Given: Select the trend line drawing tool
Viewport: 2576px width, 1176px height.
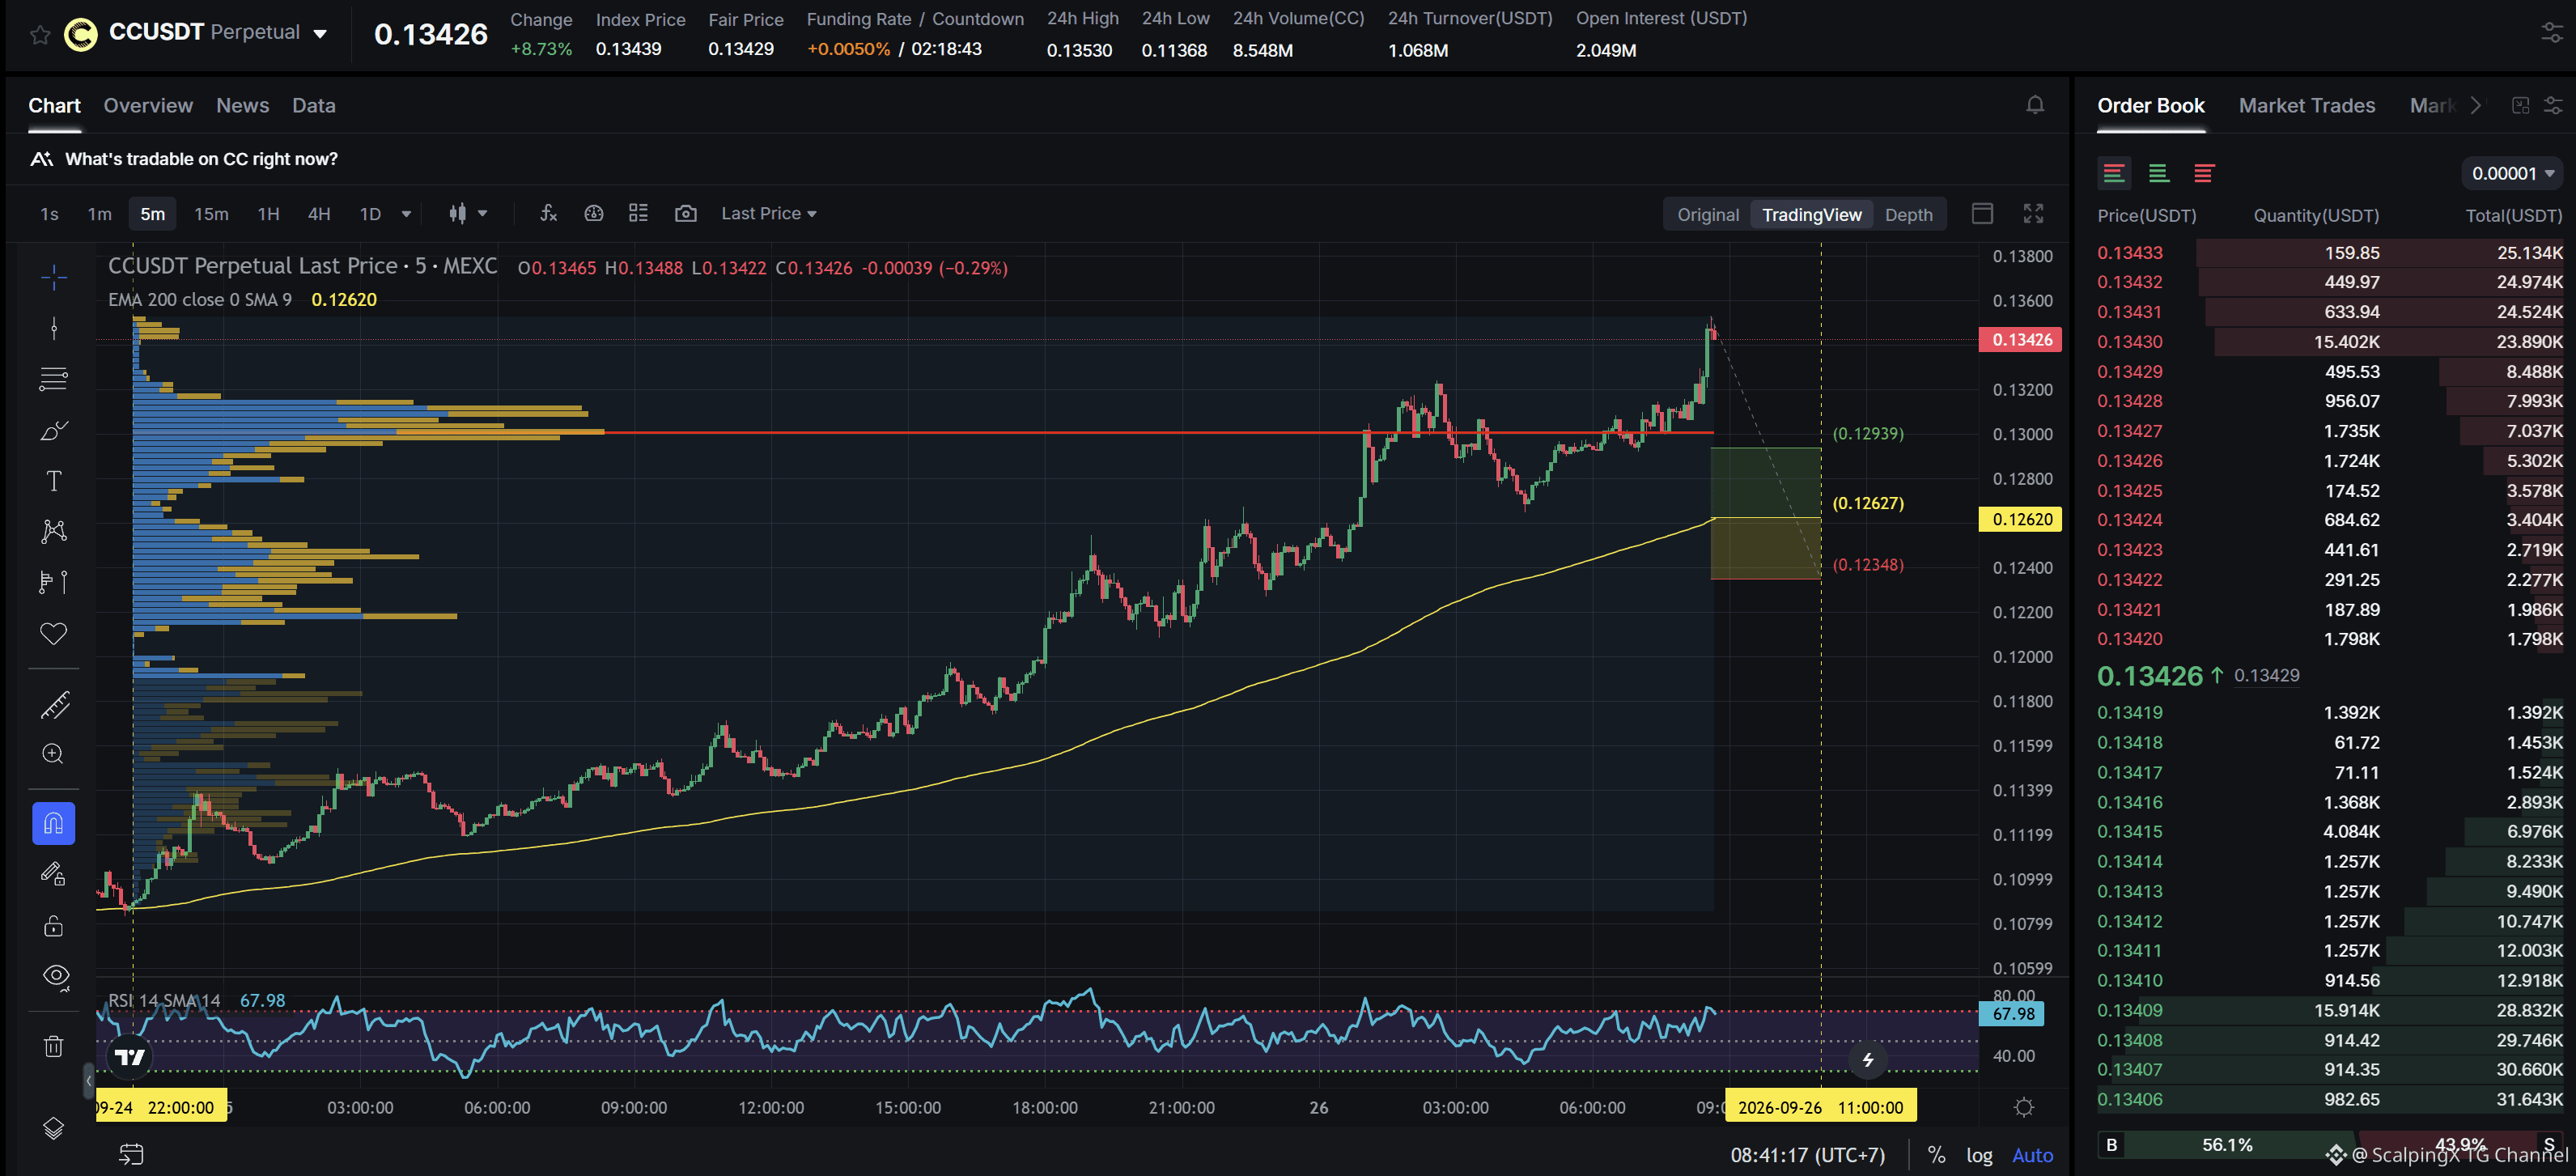Looking at the screenshot, I should click(x=54, y=328).
